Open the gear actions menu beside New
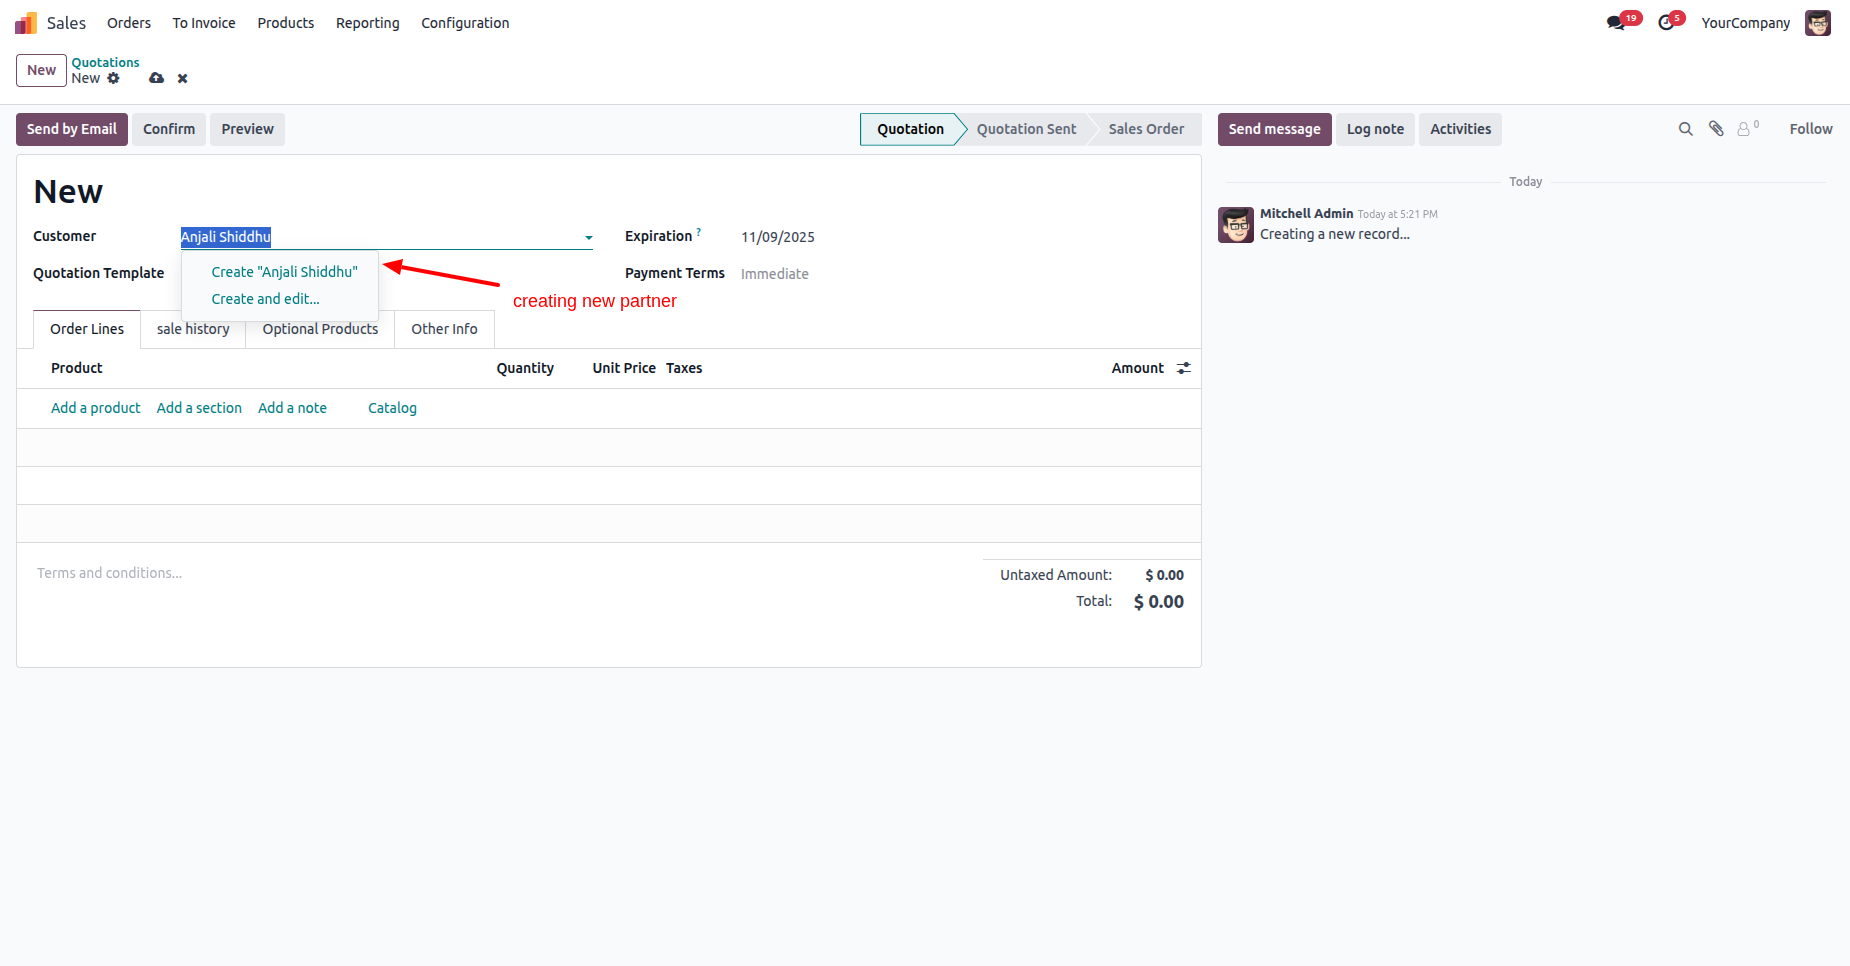Screen dimensions: 1850x966 [x=114, y=78]
